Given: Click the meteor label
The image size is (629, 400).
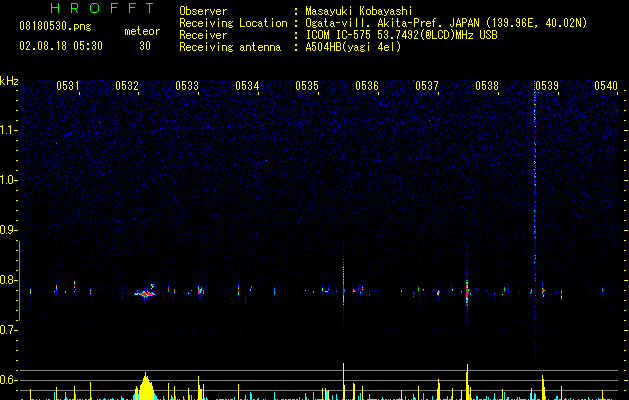Looking at the screenshot, I should tap(142, 31).
